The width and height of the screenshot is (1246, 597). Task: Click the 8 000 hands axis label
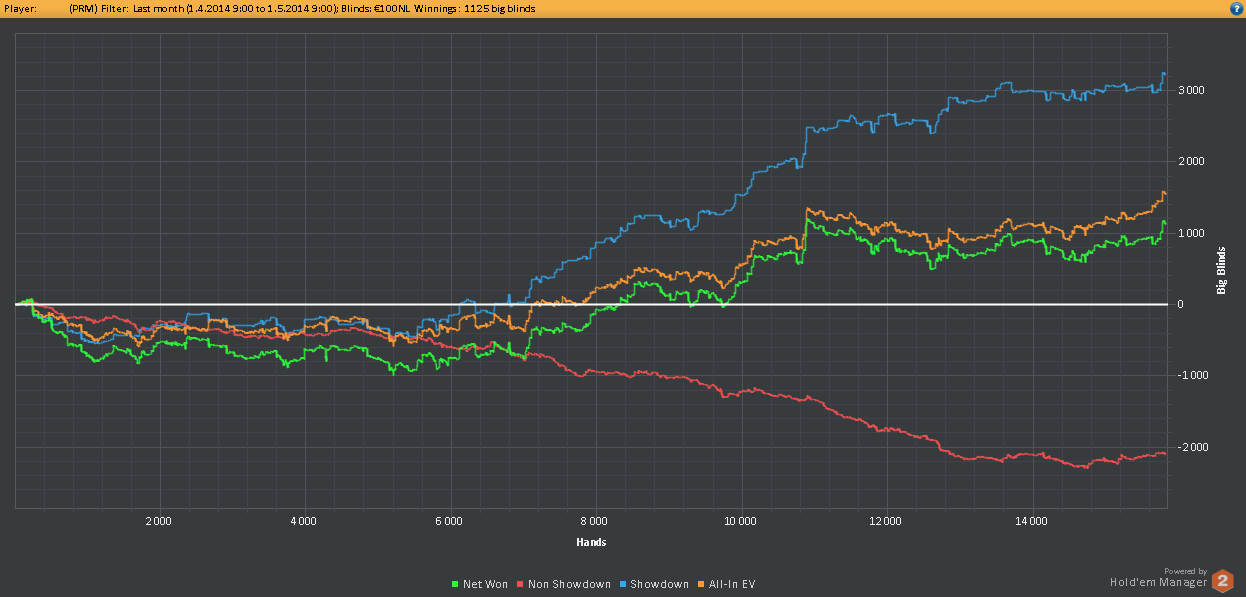[x=594, y=521]
